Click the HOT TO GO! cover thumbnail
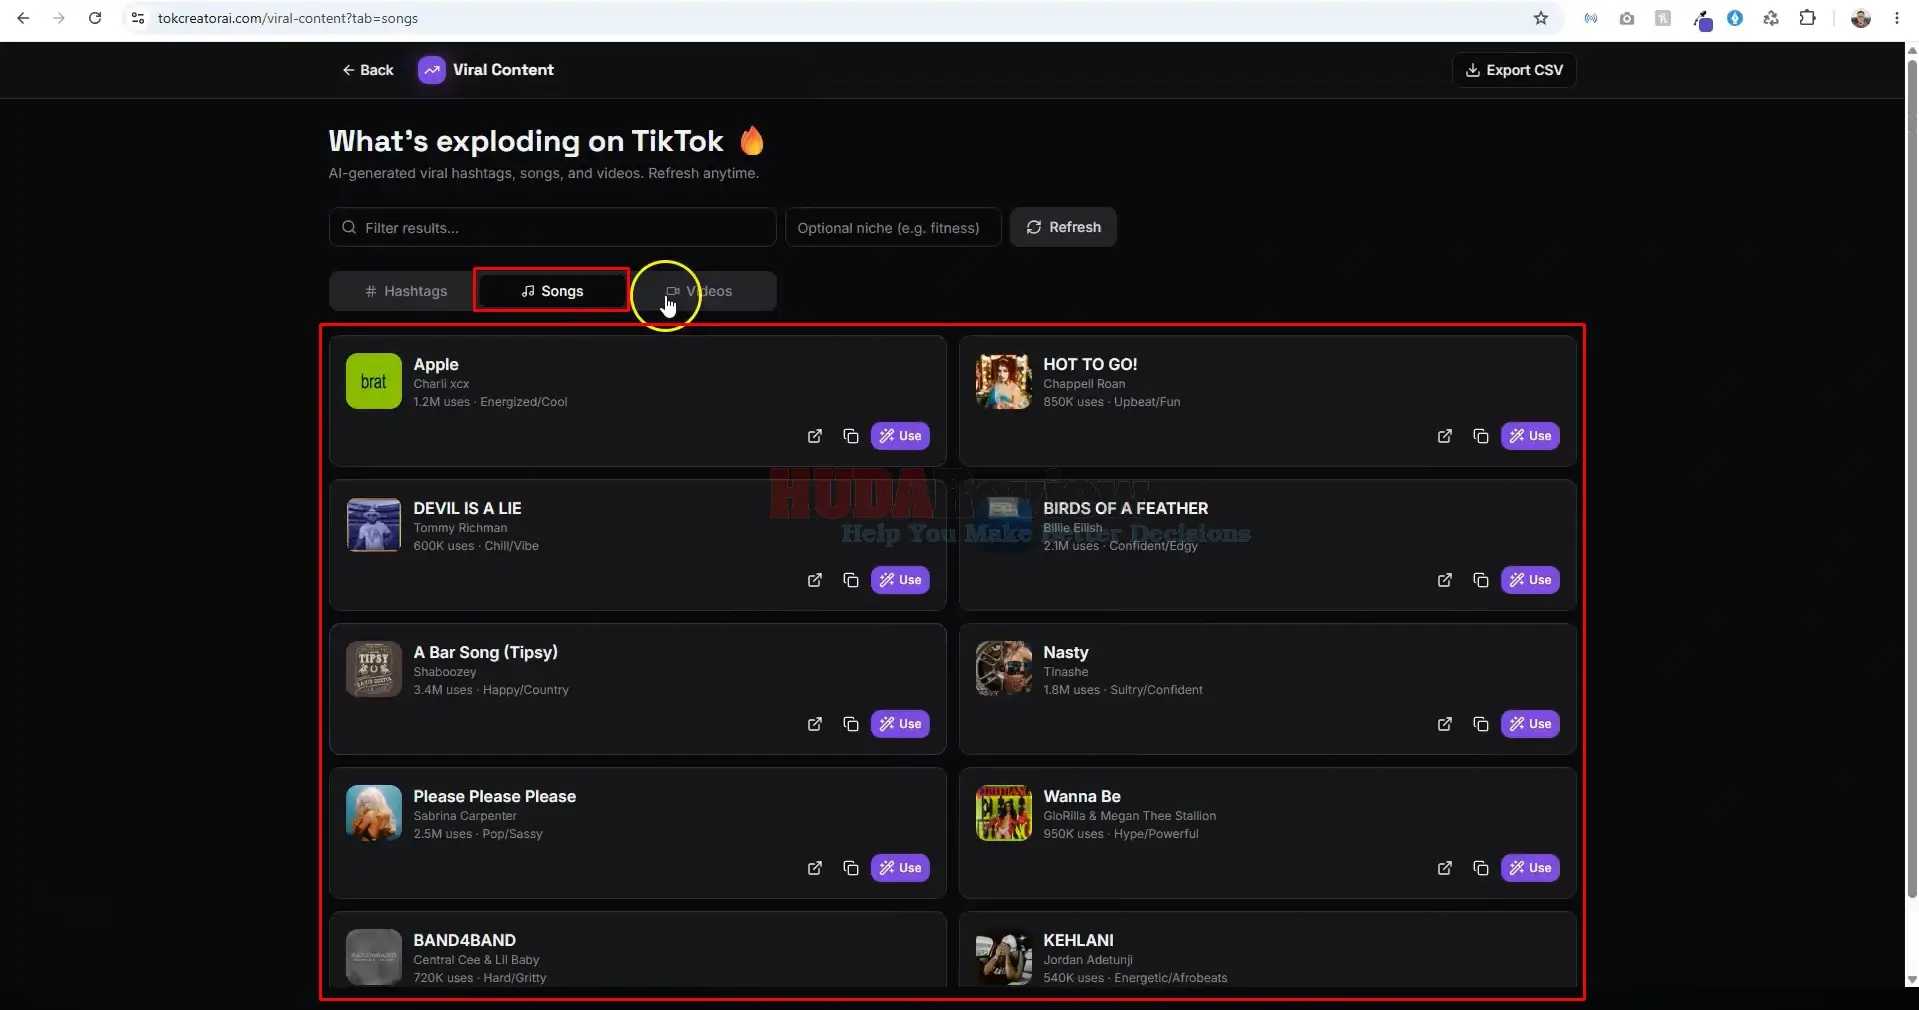Viewport: 1919px width, 1010px height. (1004, 381)
